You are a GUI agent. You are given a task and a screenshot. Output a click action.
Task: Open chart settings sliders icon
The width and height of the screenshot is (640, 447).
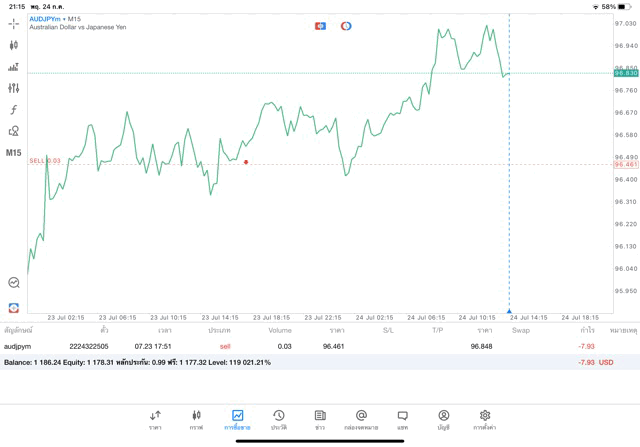point(14,89)
